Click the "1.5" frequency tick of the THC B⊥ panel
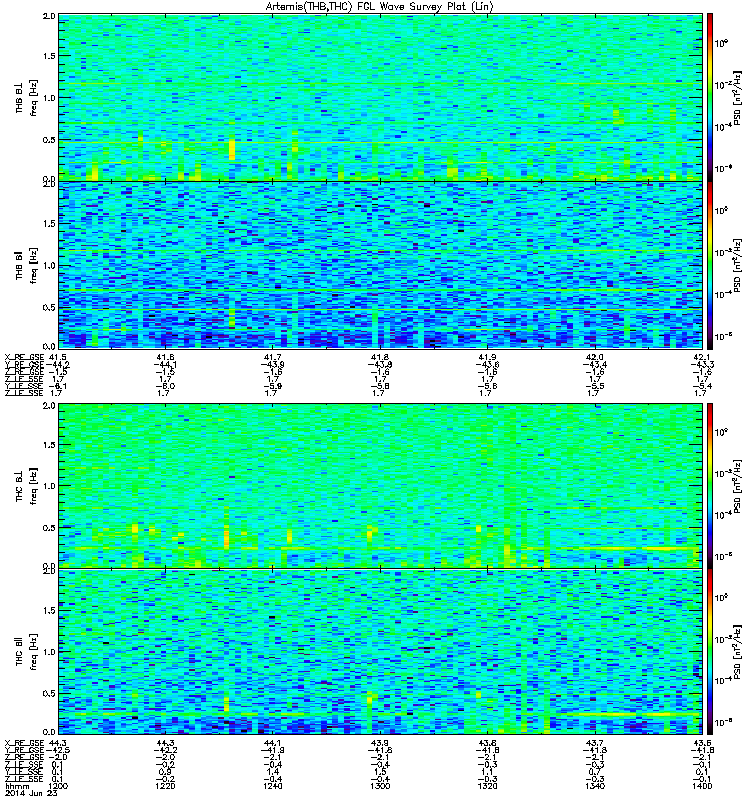The height and width of the screenshot is (800, 750). click(x=49, y=445)
